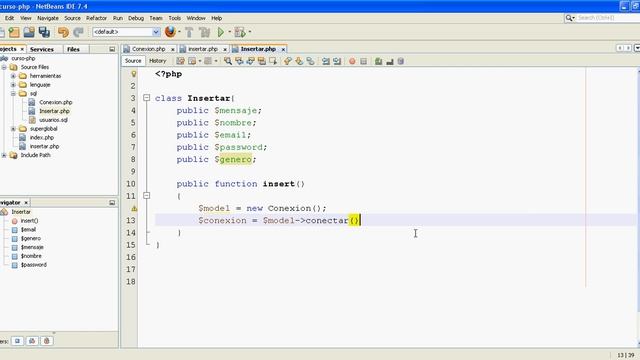The image size is (640, 360).
Task: Click the Last Edit editor toolbar icon
Action: click(180, 61)
